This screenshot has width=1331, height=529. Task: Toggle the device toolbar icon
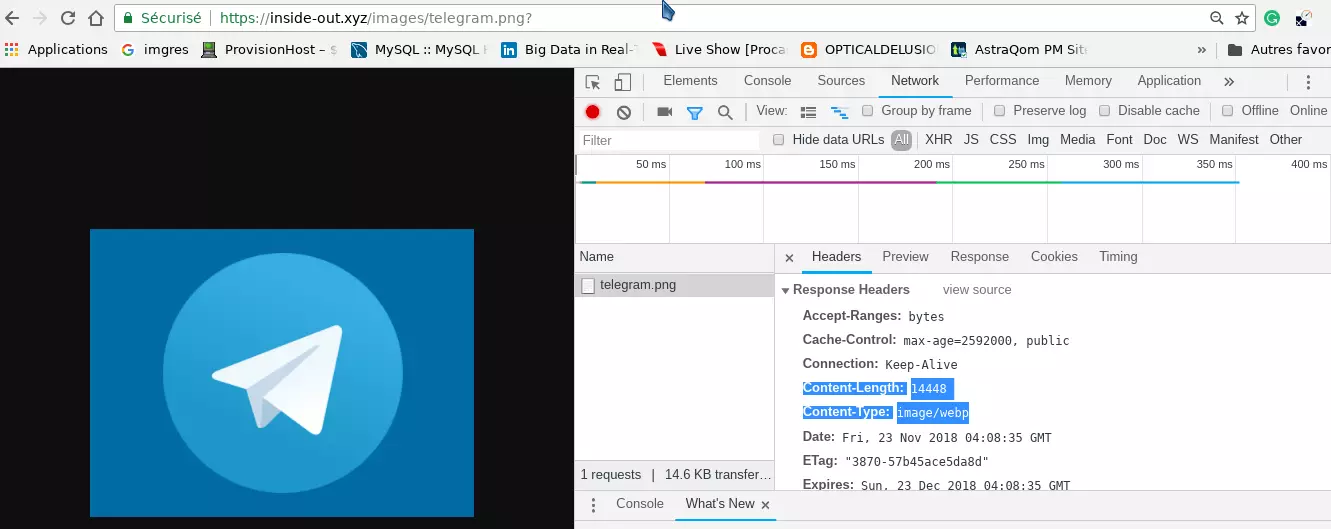coord(622,82)
